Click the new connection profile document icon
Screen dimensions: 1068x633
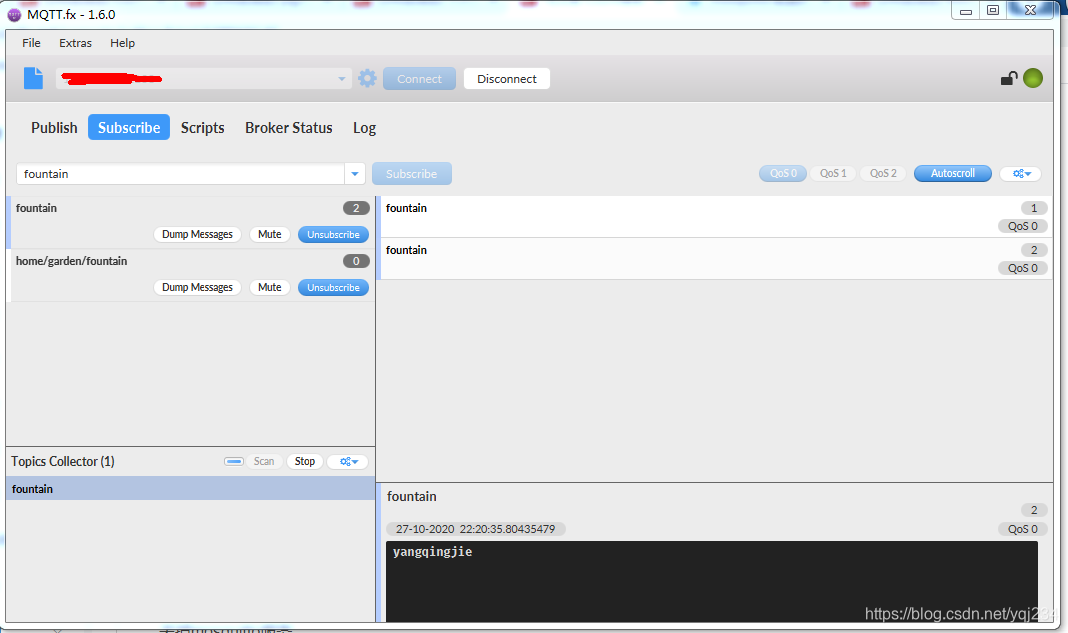(x=32, y=78)
